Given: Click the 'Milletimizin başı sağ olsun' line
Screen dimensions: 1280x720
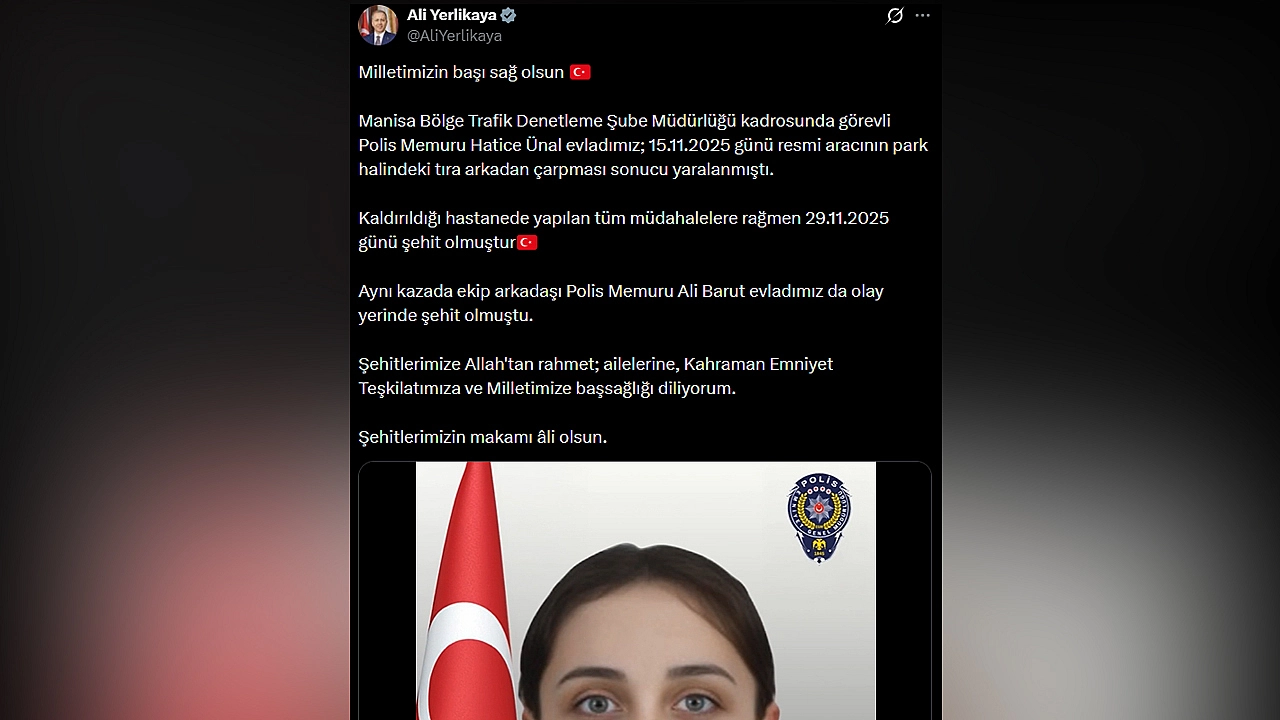Looking at the screenshot, I should 462,72.
